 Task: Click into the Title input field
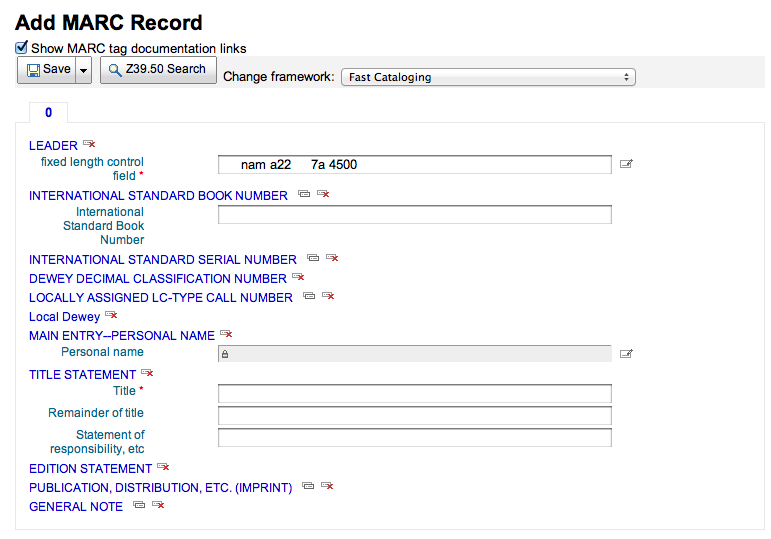(x=414, y=394)
